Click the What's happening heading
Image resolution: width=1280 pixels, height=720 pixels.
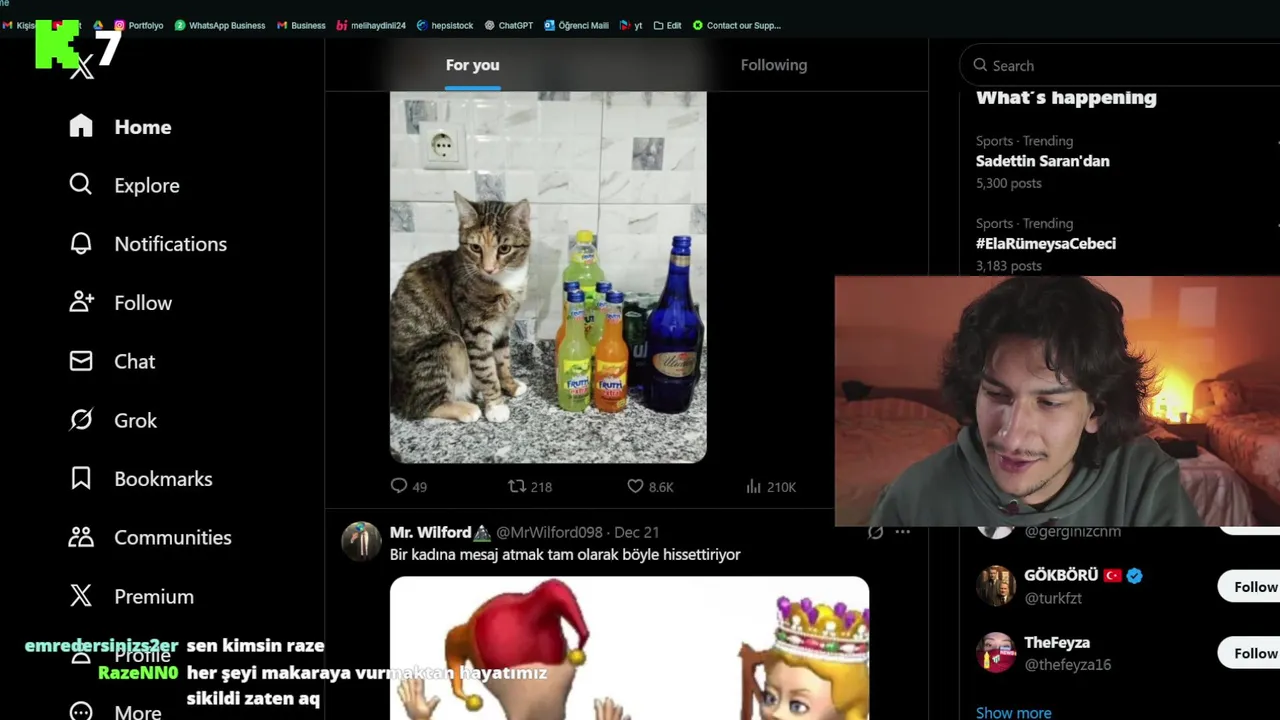[1066, 98]
